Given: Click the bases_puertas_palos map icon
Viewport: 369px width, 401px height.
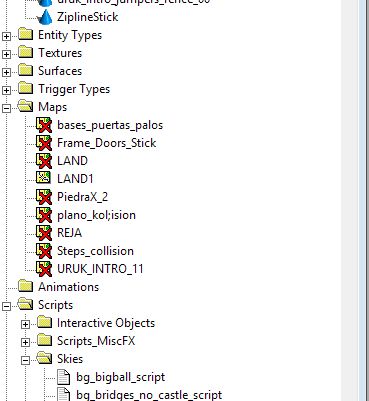Looking at the screenshot, I should click(x=44, y=125).
